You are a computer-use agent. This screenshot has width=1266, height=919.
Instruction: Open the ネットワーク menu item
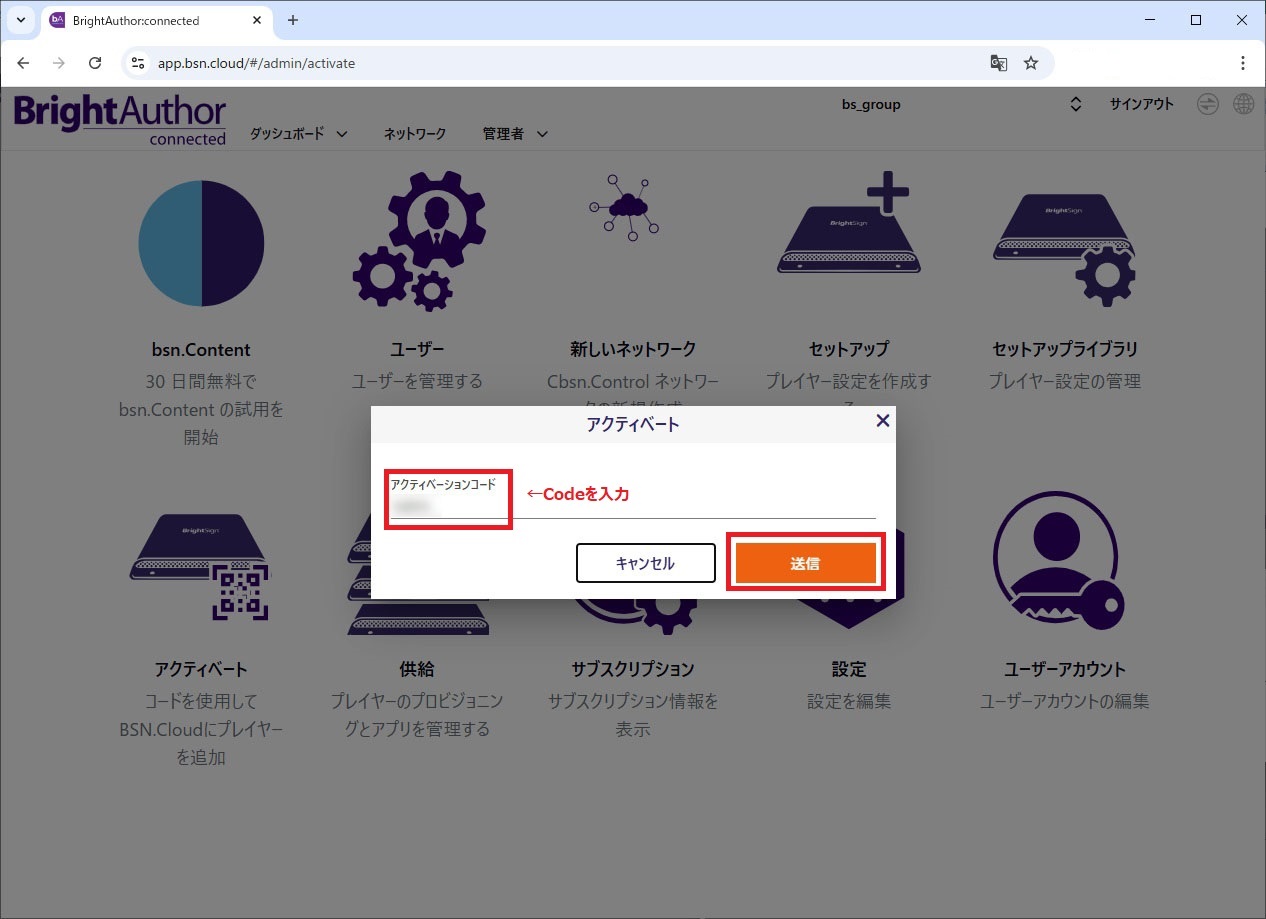tap(415, 133)
